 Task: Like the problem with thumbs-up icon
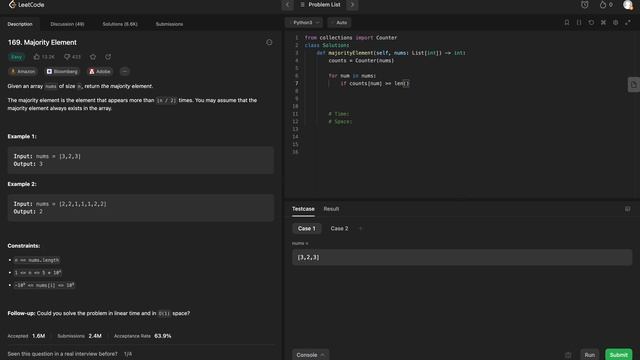37,57
